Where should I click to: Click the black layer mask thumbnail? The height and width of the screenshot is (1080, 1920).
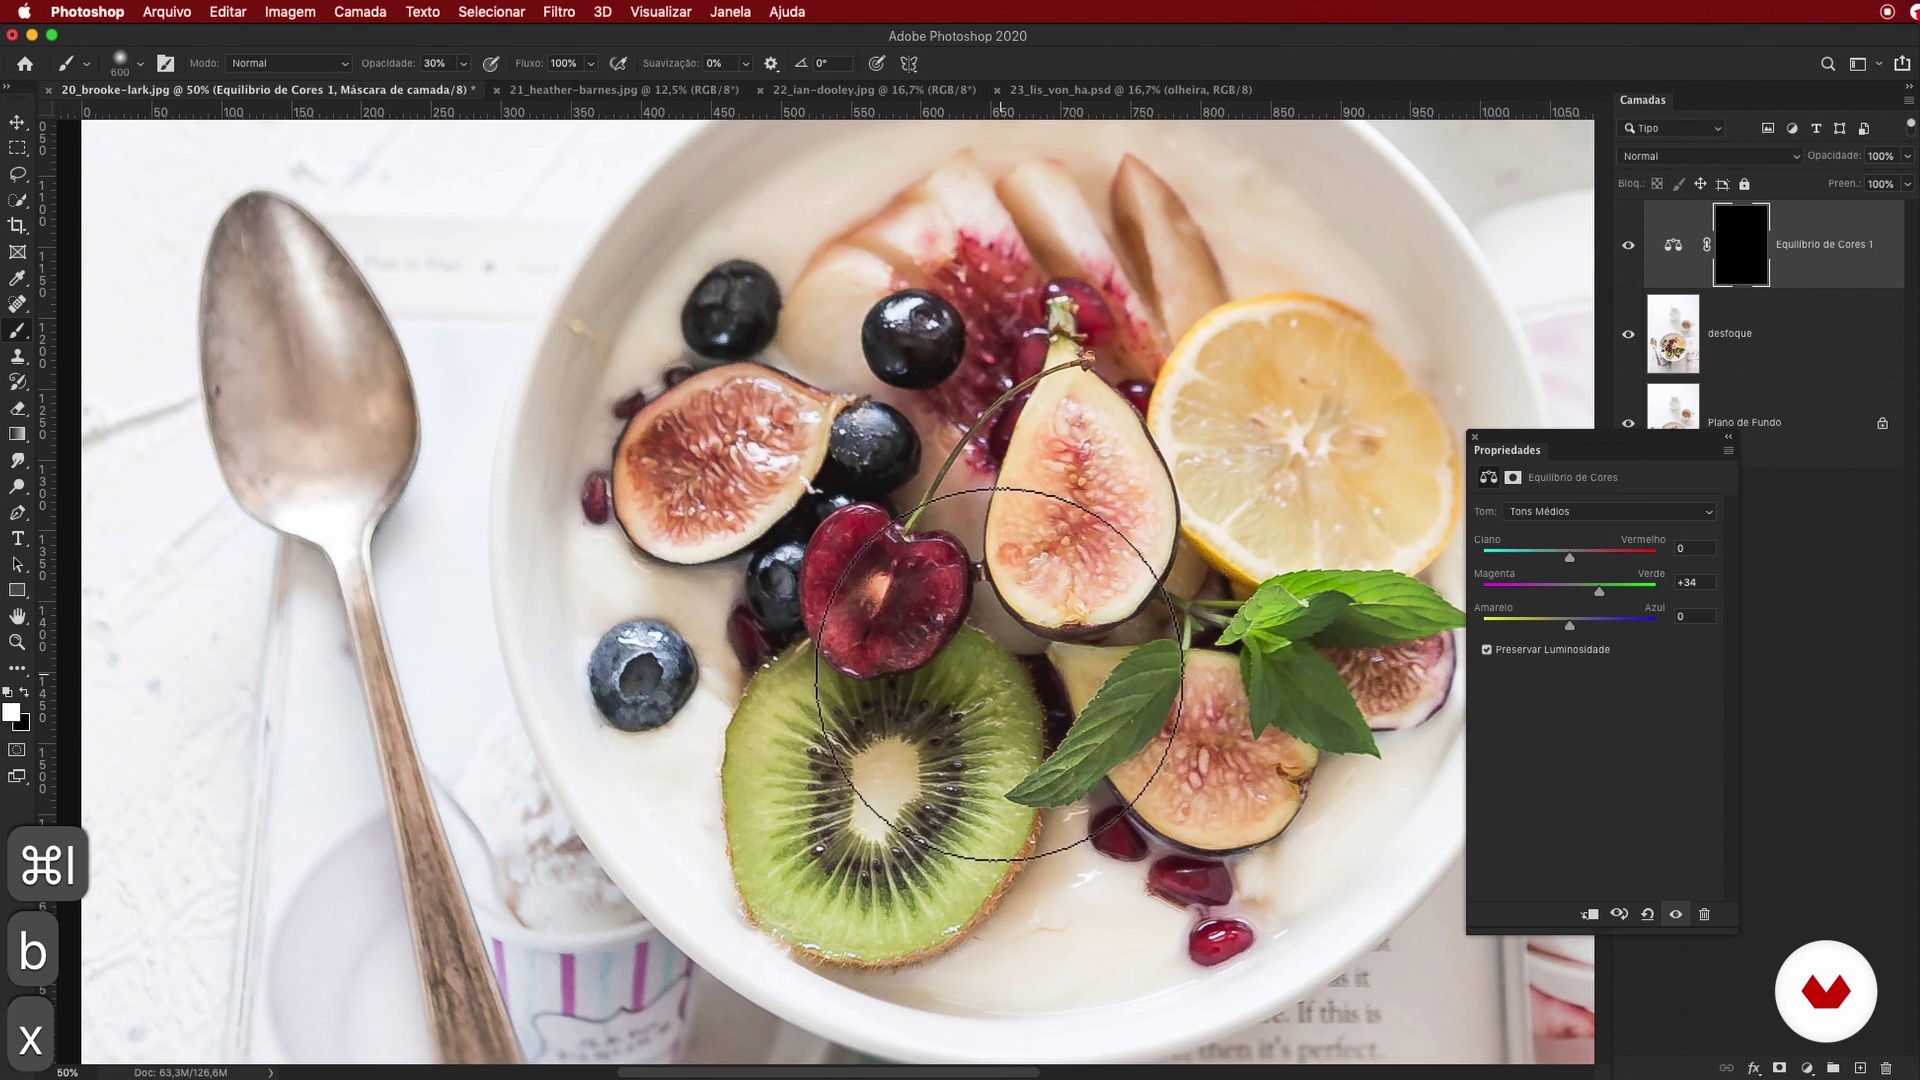point(1741,245)
